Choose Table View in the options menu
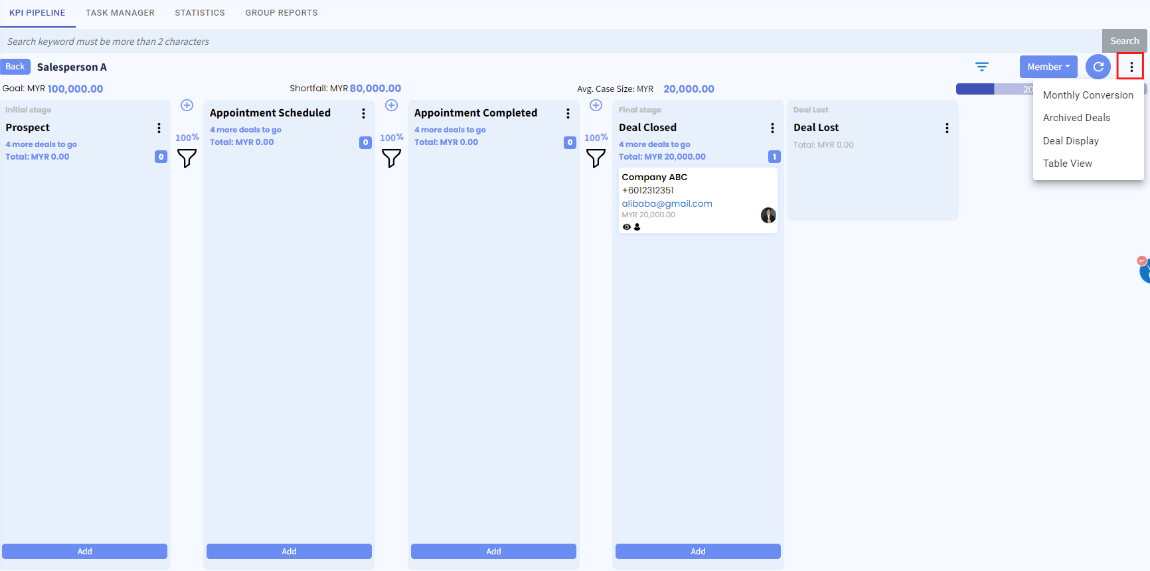1150x571 pixels. pyautogui.click(x=1067, y=163)
